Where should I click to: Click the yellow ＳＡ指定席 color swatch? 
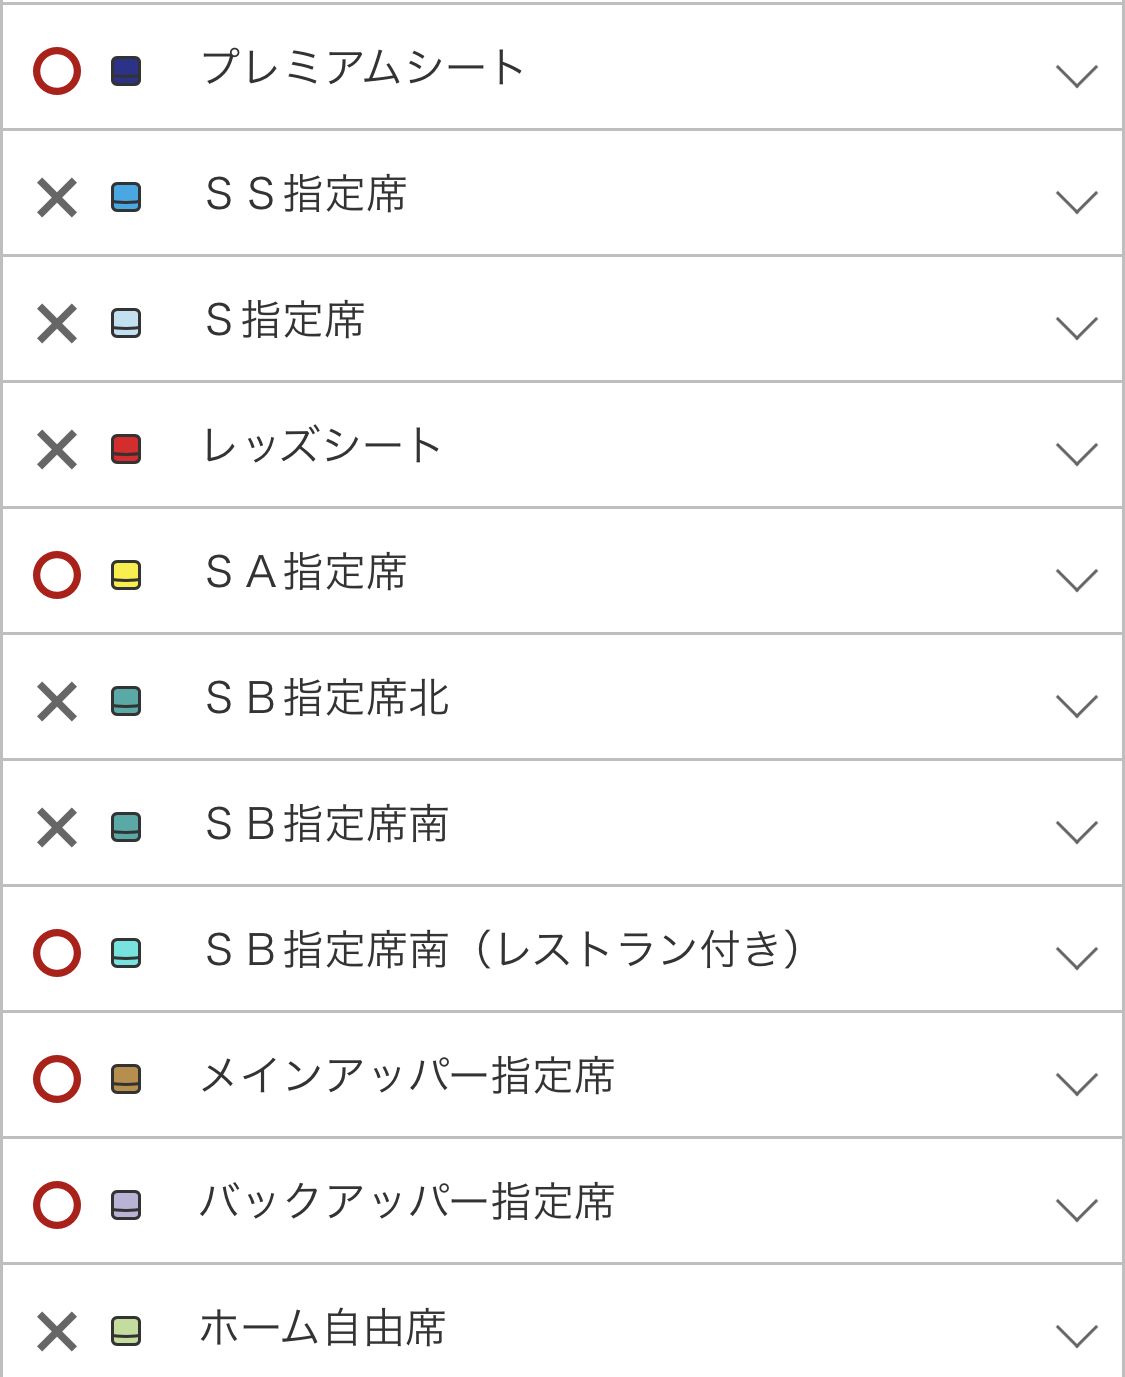pos(126,575)
